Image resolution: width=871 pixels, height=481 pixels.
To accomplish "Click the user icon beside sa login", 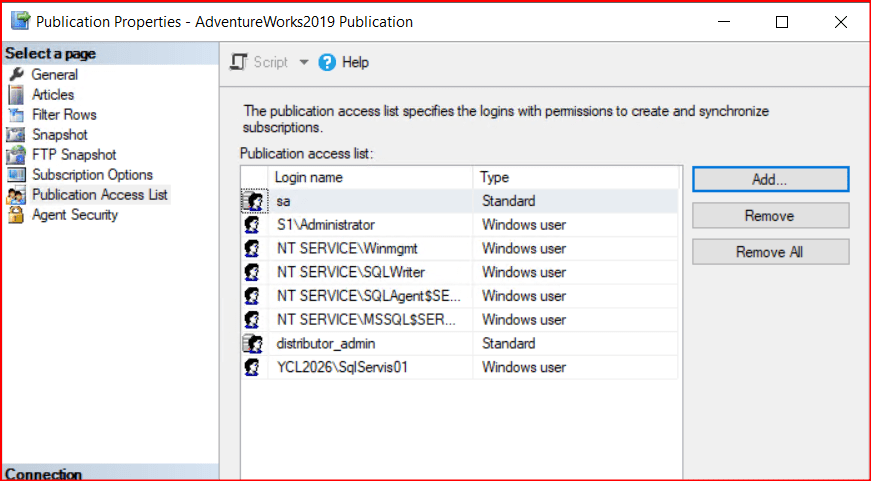I will [x=254, y=202].
